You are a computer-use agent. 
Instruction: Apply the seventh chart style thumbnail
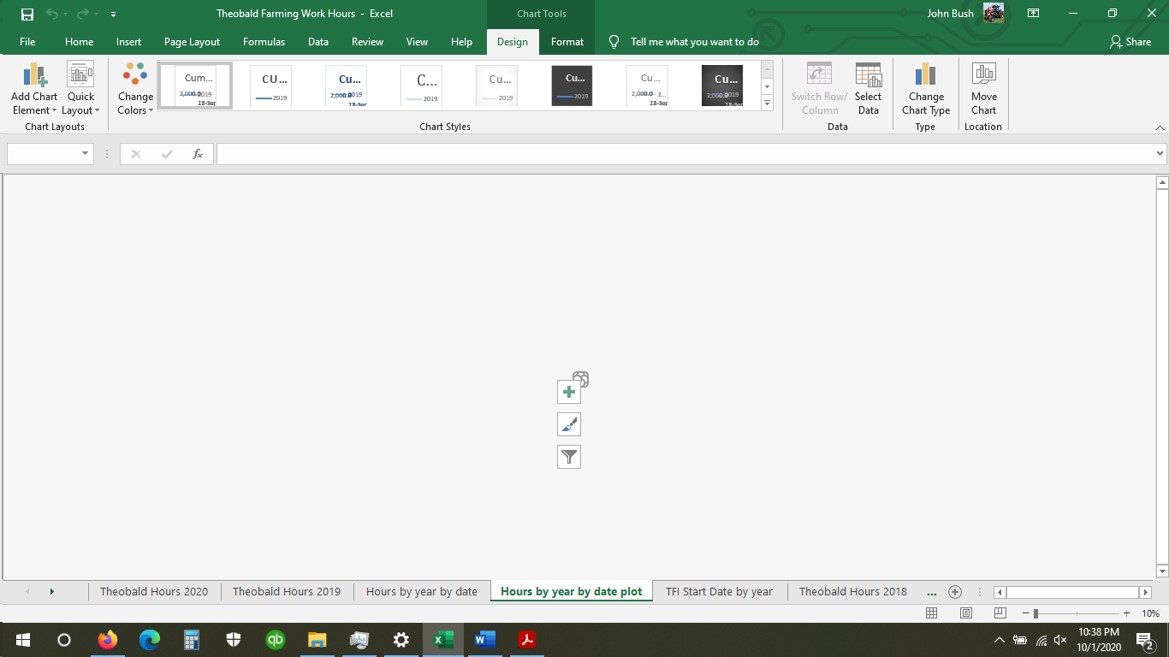pyautogui.click(x=647, y=85)
